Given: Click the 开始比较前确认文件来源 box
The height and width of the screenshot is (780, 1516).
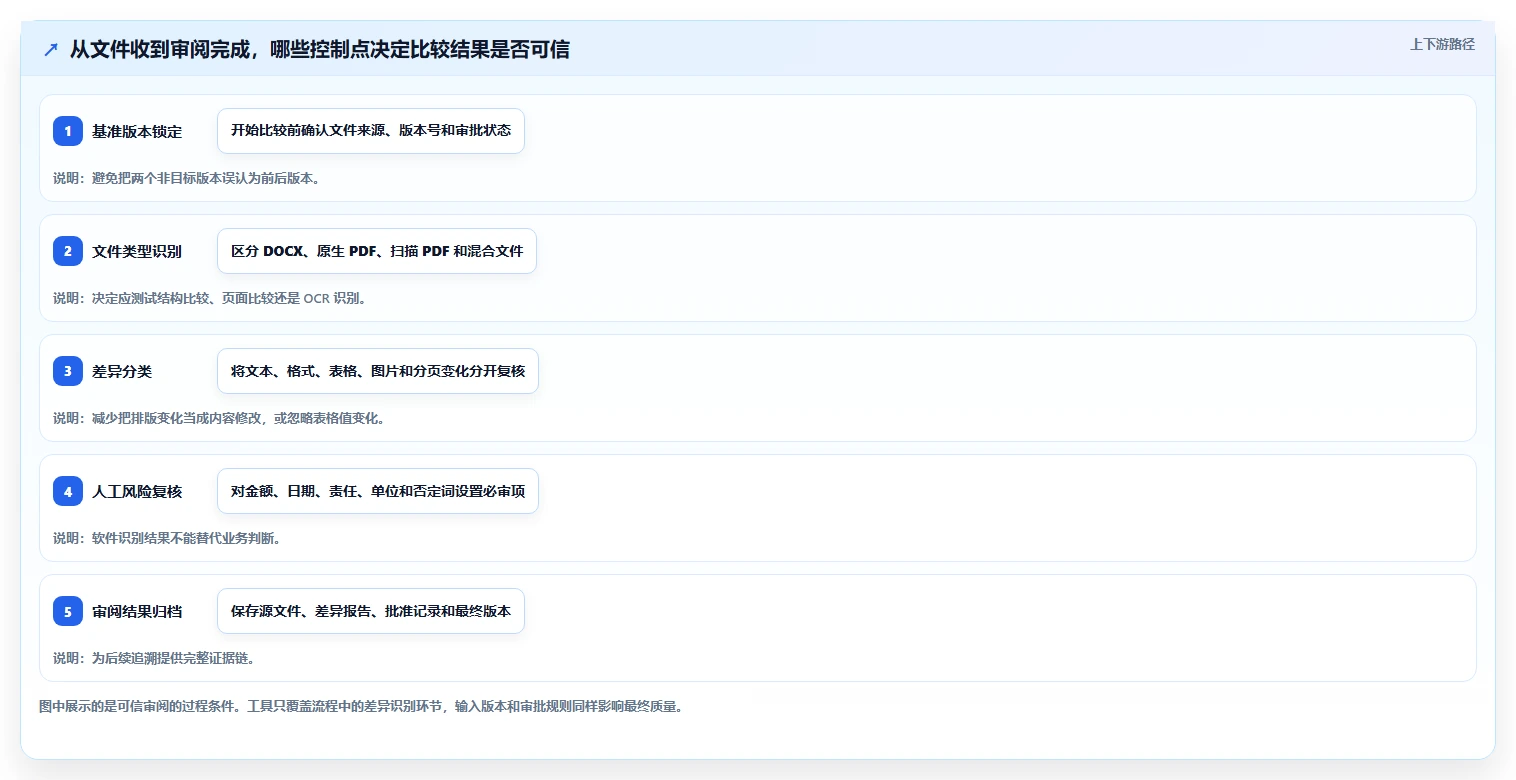Looking at the screenshot, I should (371, 131).
